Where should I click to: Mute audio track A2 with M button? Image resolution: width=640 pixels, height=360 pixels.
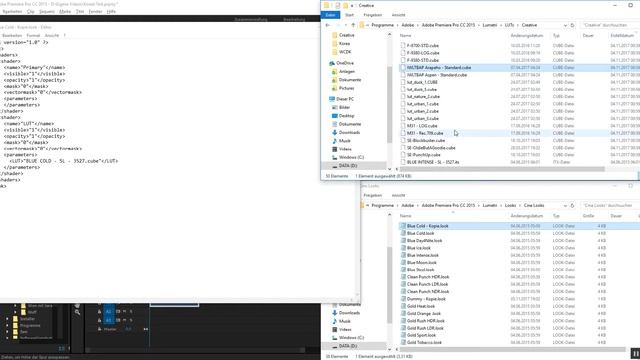(x=124, y=311)
